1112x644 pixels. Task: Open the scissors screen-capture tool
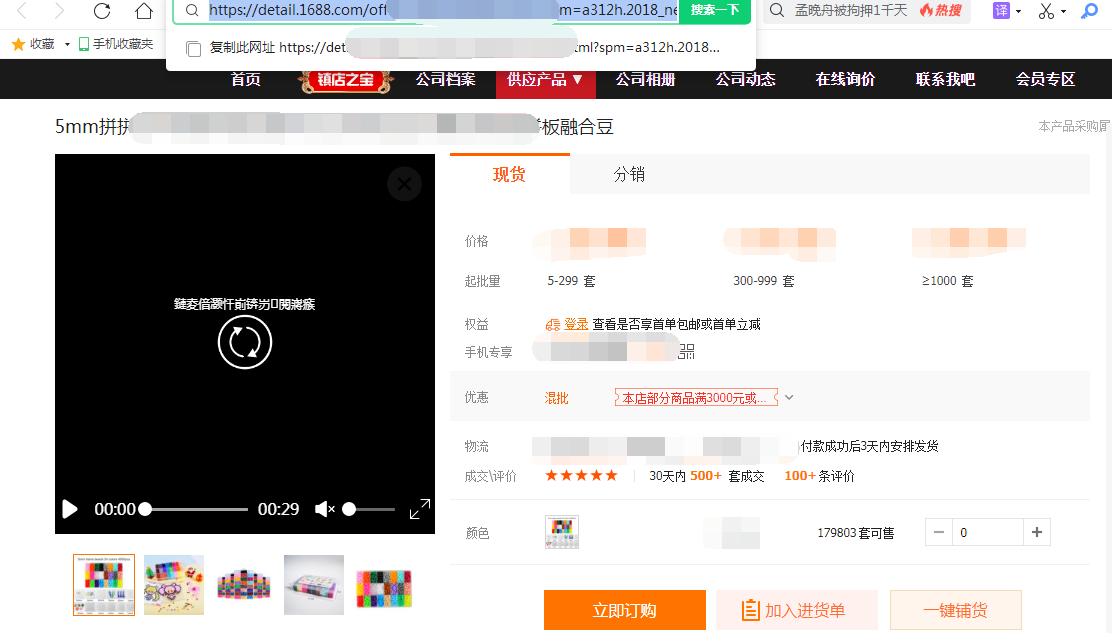point(1046,11)
